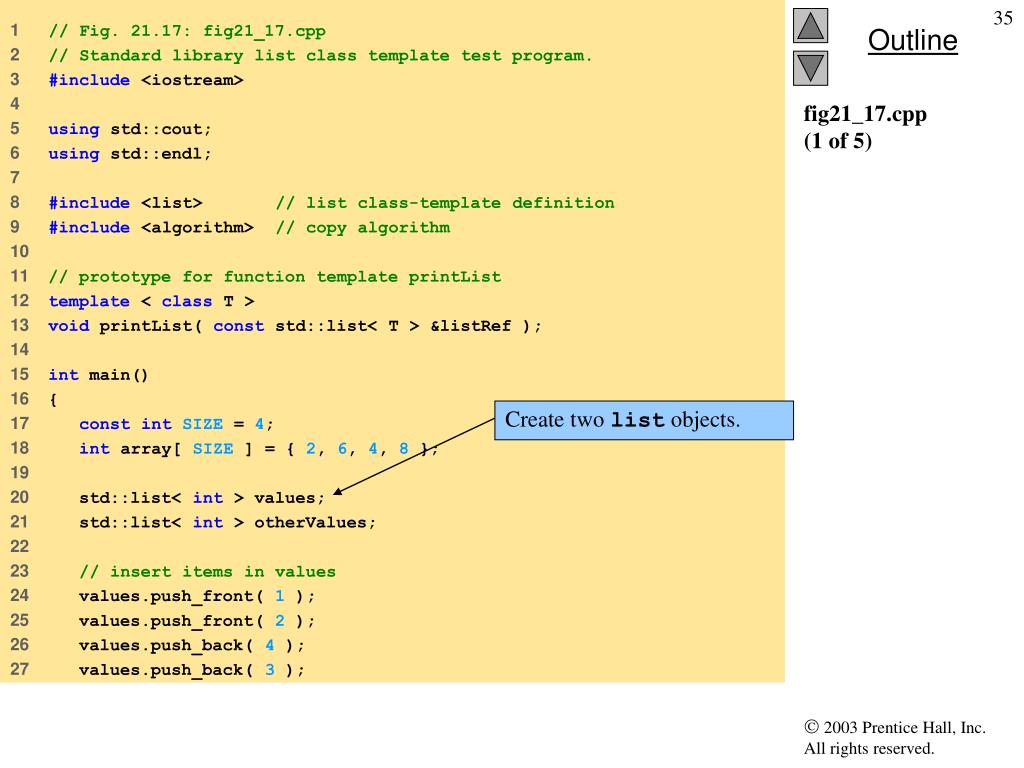Click the 'int array[ SIZE ]' line
Screen dimensions: 1024x768
pos(259,449)
